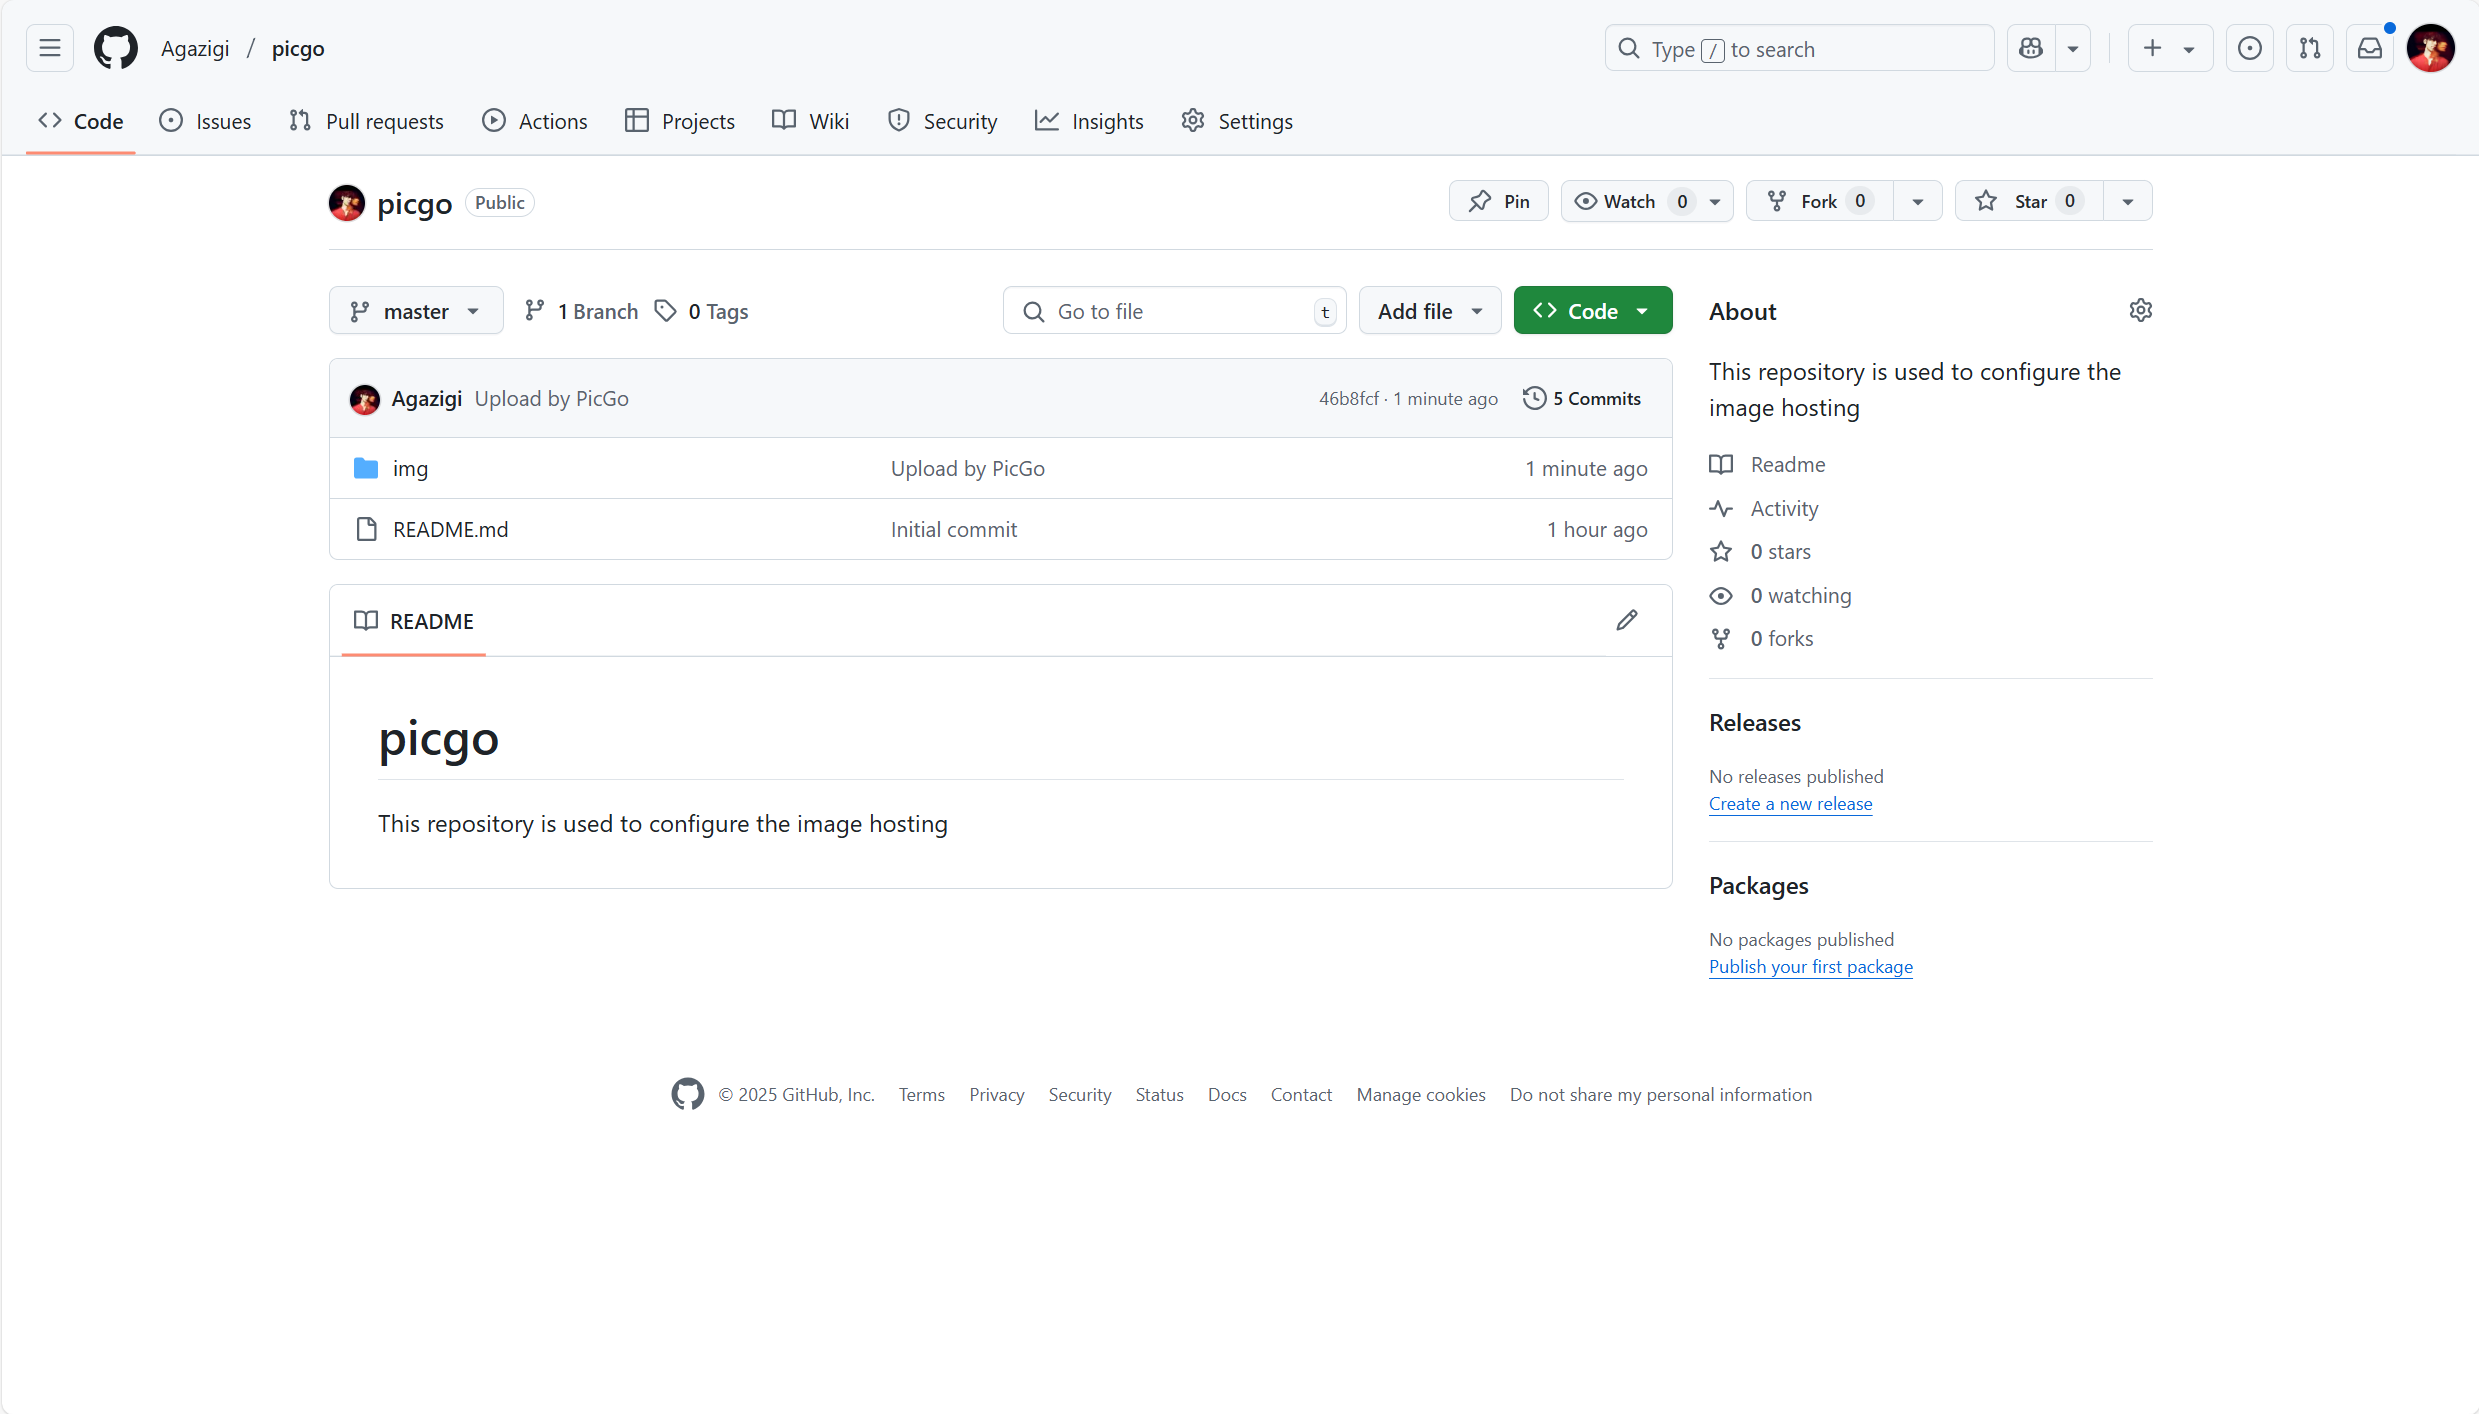Open the Agazigi owner breadcrumb link
Screen dimensions: 2479x1414
195,48
